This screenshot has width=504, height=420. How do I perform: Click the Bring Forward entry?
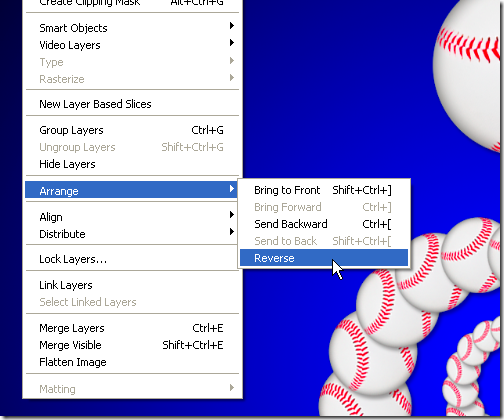(324, 207)
